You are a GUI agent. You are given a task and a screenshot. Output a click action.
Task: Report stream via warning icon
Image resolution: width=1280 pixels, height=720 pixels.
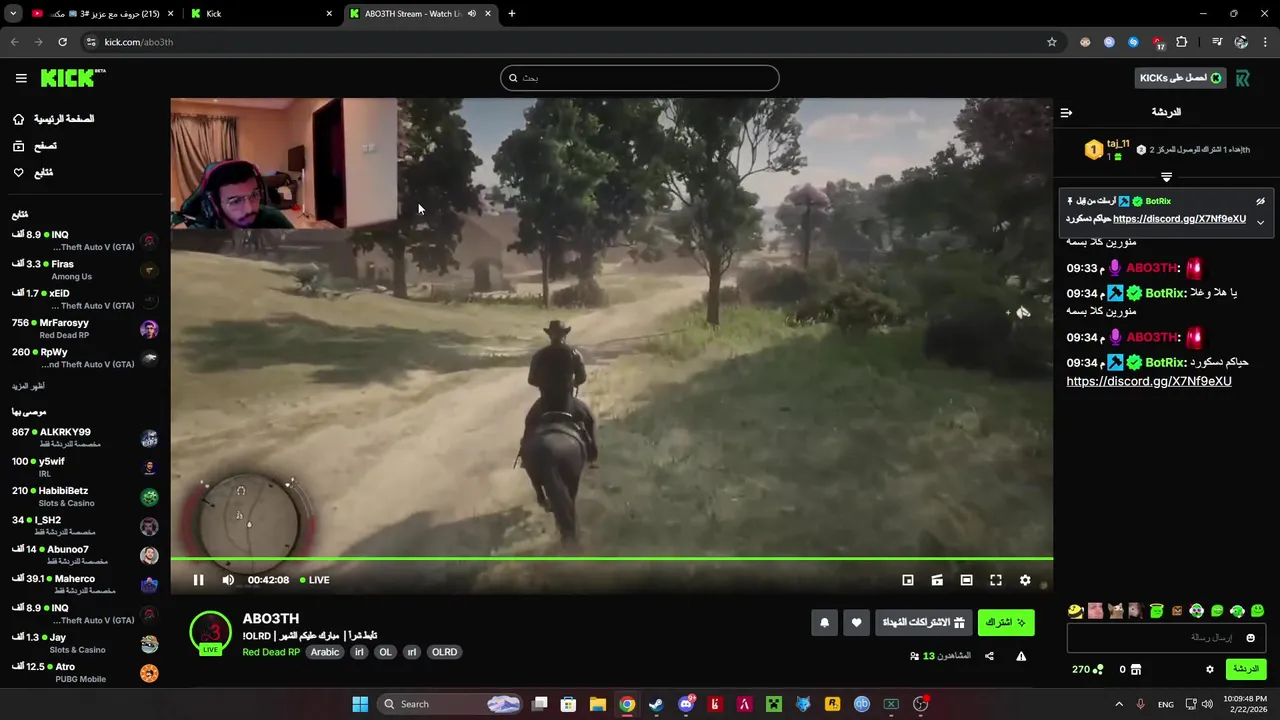pos(1021,656)
